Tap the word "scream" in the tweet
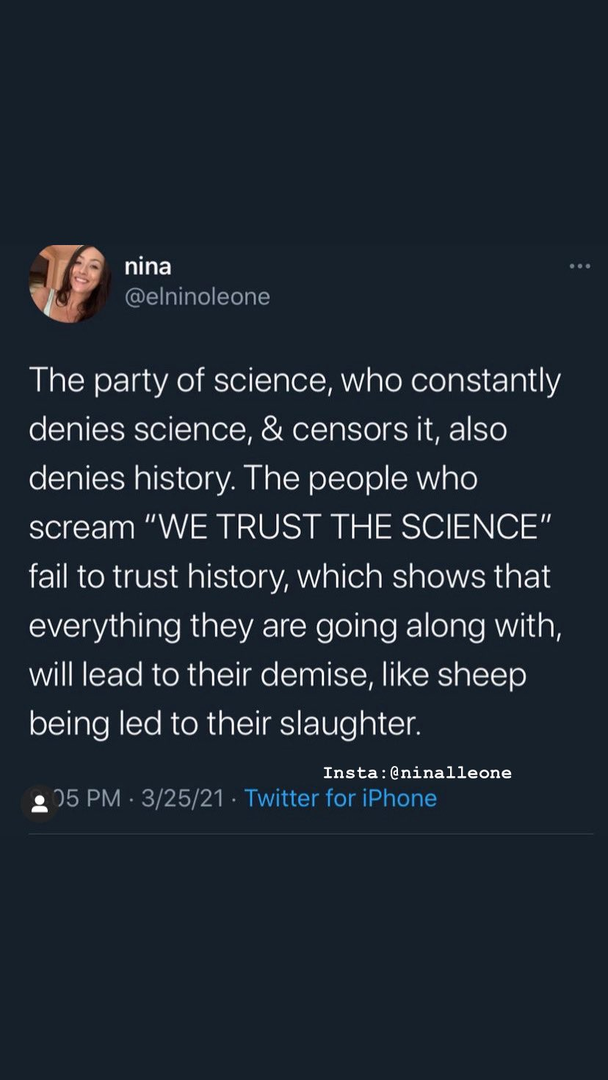The width and height of the screenshot is (608, 1080). pos(81,528)
